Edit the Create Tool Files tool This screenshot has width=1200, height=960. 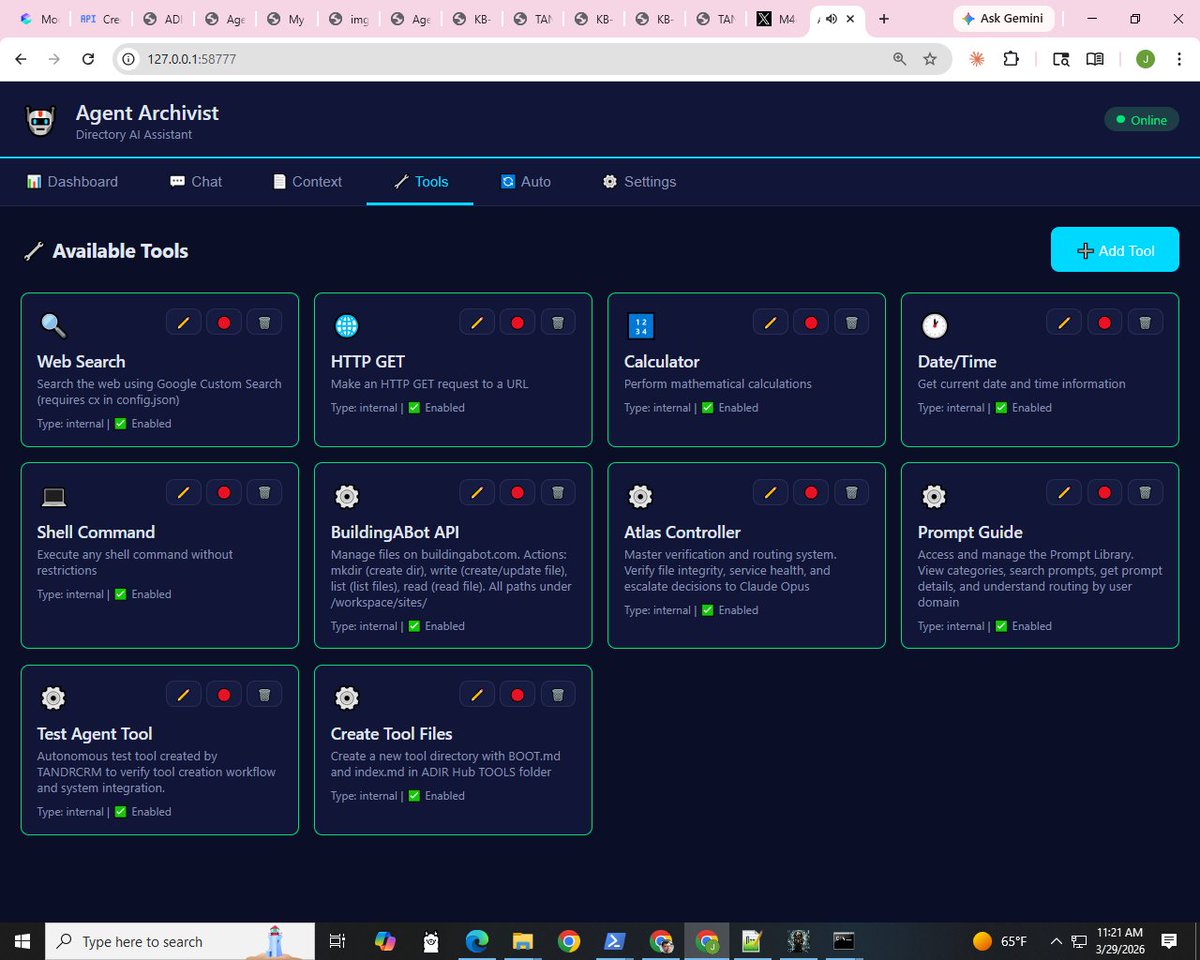pos(477,694)
